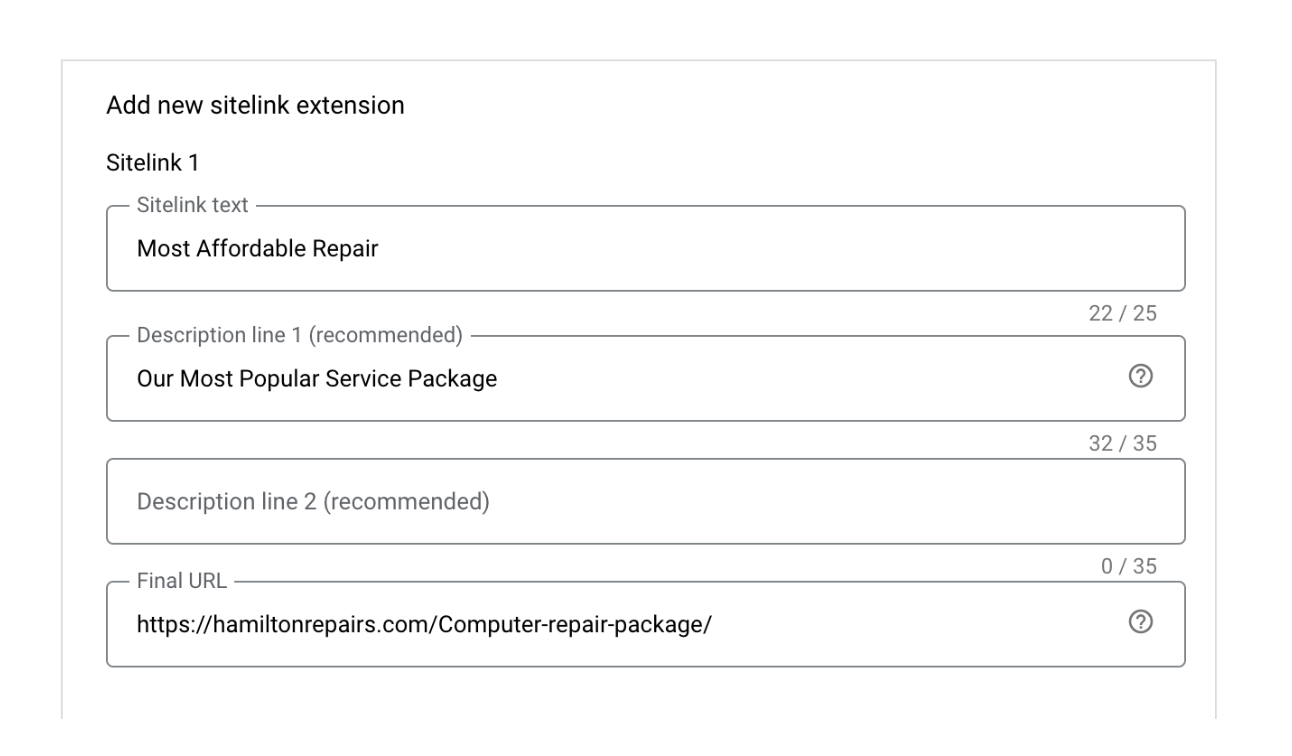Click the hamiltonrepairs.com URL text
The image size is (1292, 756).
point(423,625)
